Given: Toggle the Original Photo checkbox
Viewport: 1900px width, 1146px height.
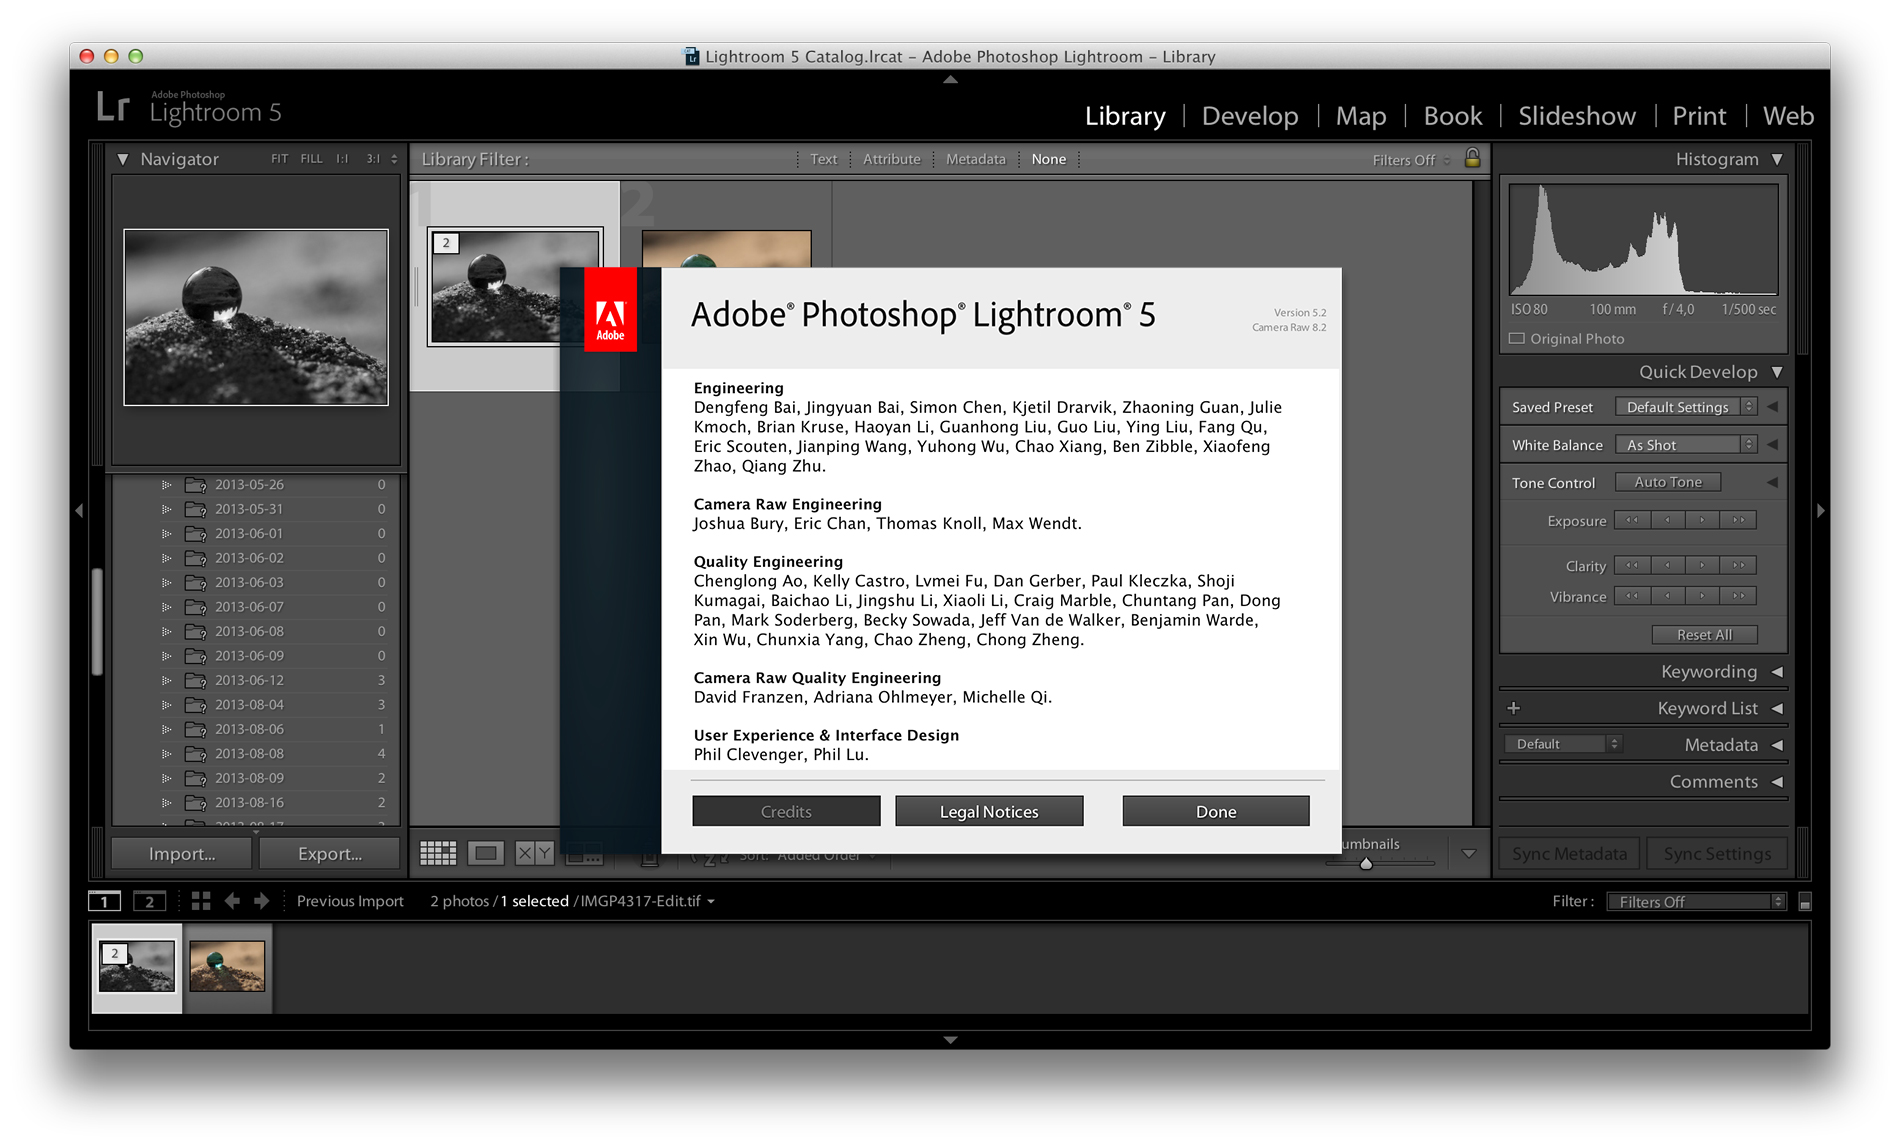Looking at the screenshot, I should [x=1517, y=338].
